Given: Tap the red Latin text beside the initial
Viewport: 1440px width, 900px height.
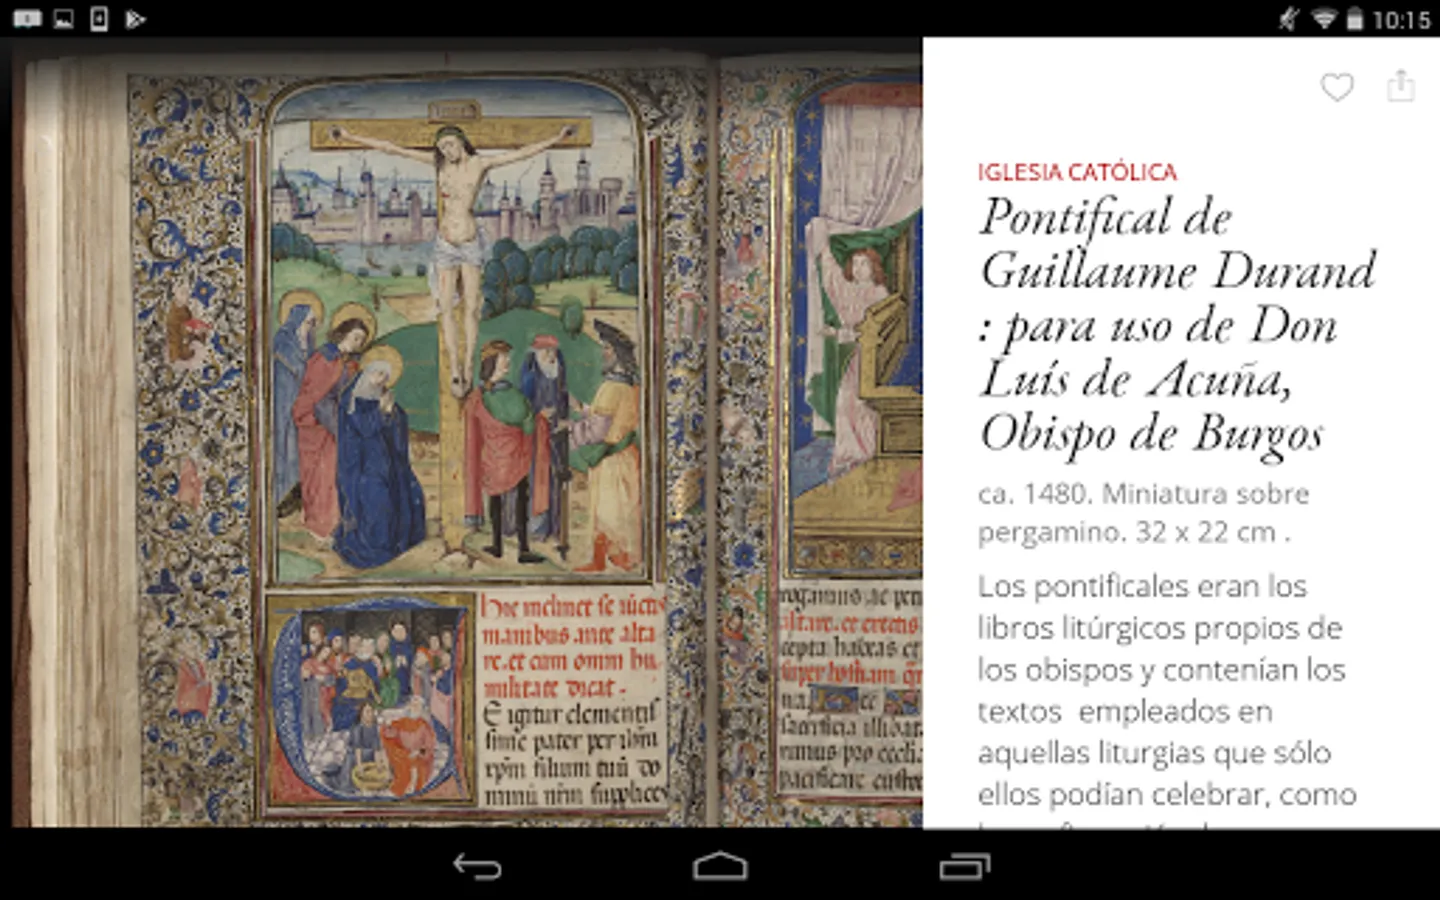Looking at the screenshot, I should pyautogui.click(x=571, y=647).
